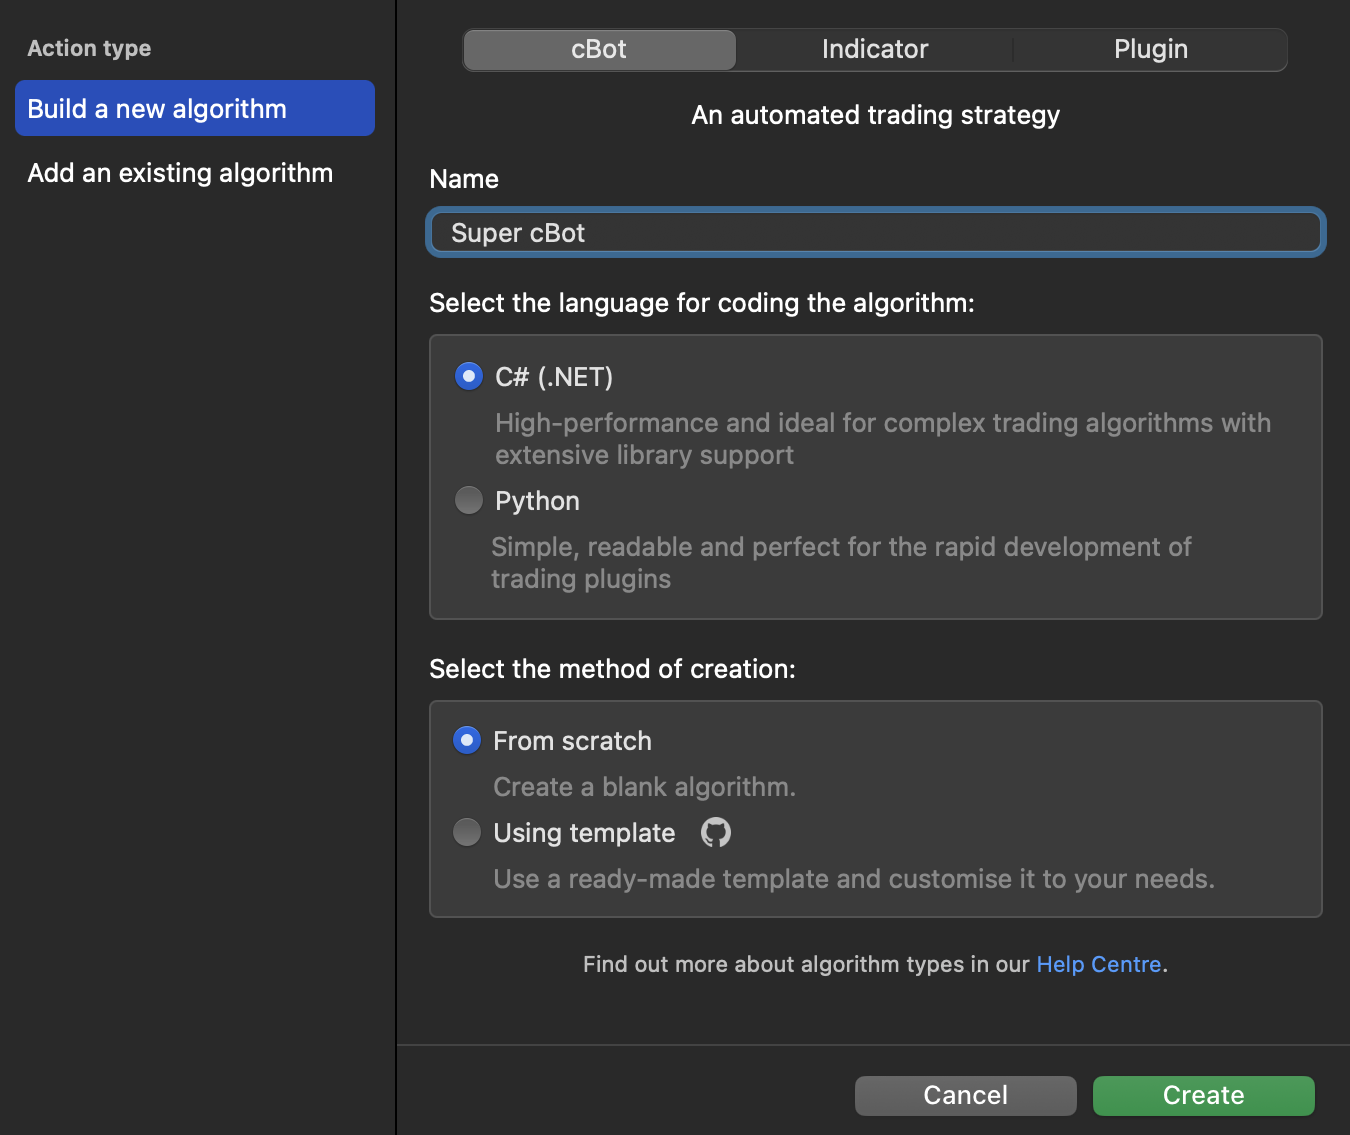Choose Add an existing algorithm
This screenshot has height=1135, width=1350.
point(180,173)
